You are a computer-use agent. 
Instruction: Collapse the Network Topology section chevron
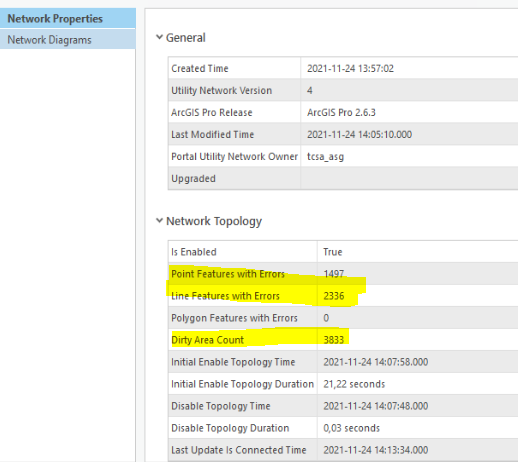[x=160, y=220]
